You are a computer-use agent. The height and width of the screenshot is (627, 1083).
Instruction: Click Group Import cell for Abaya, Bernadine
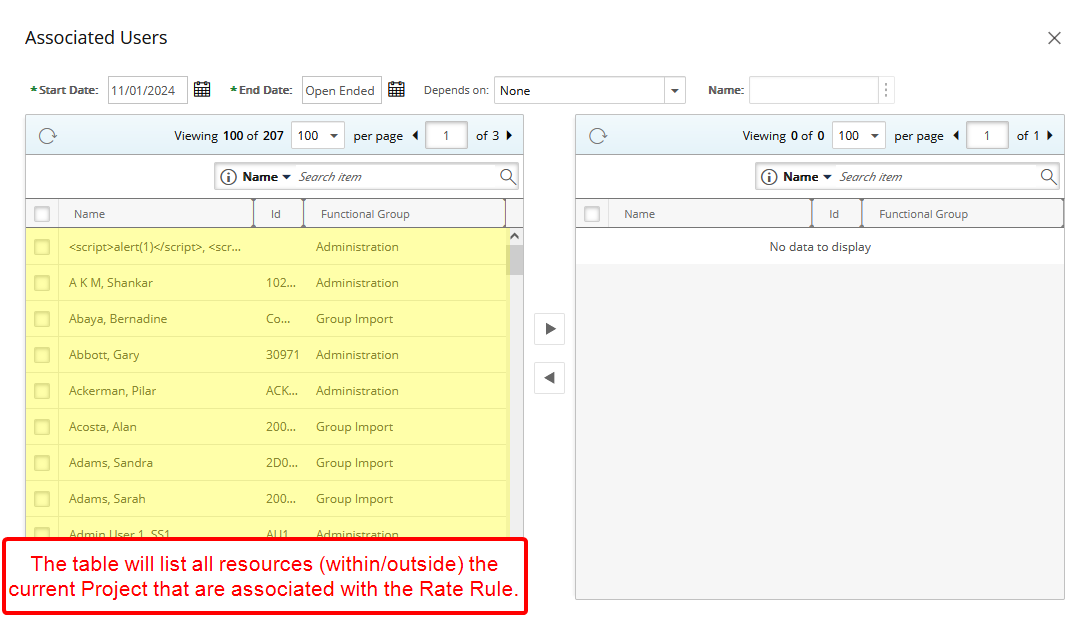click(x=354, y=319)
